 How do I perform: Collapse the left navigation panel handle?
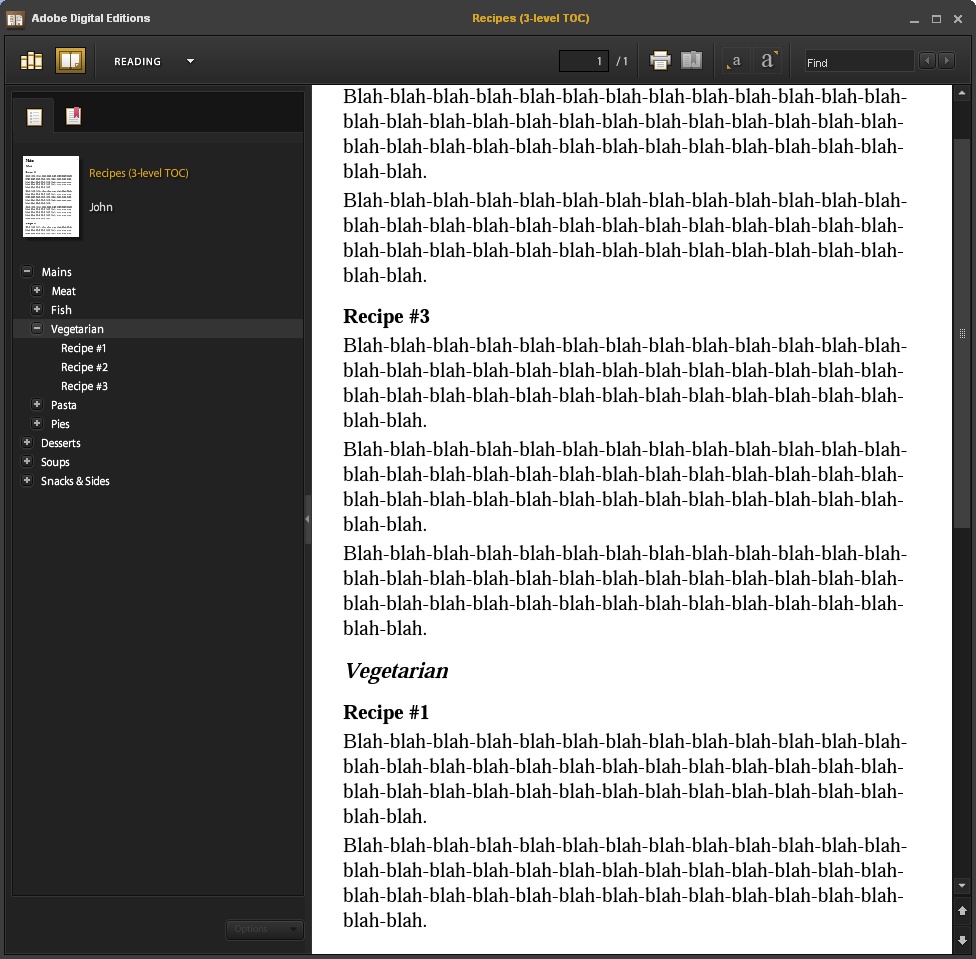(307, 519)
